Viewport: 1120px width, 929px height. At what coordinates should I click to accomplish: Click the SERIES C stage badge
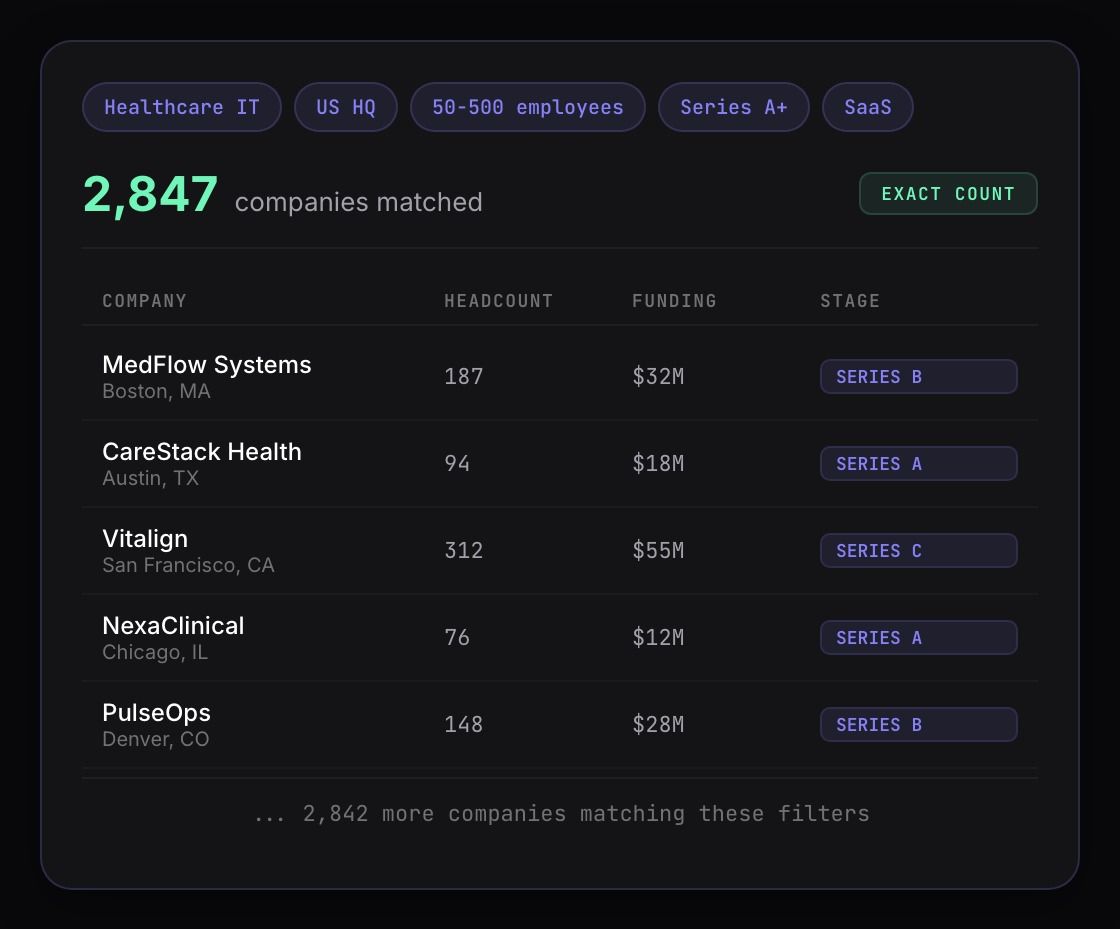pos(919,551)
